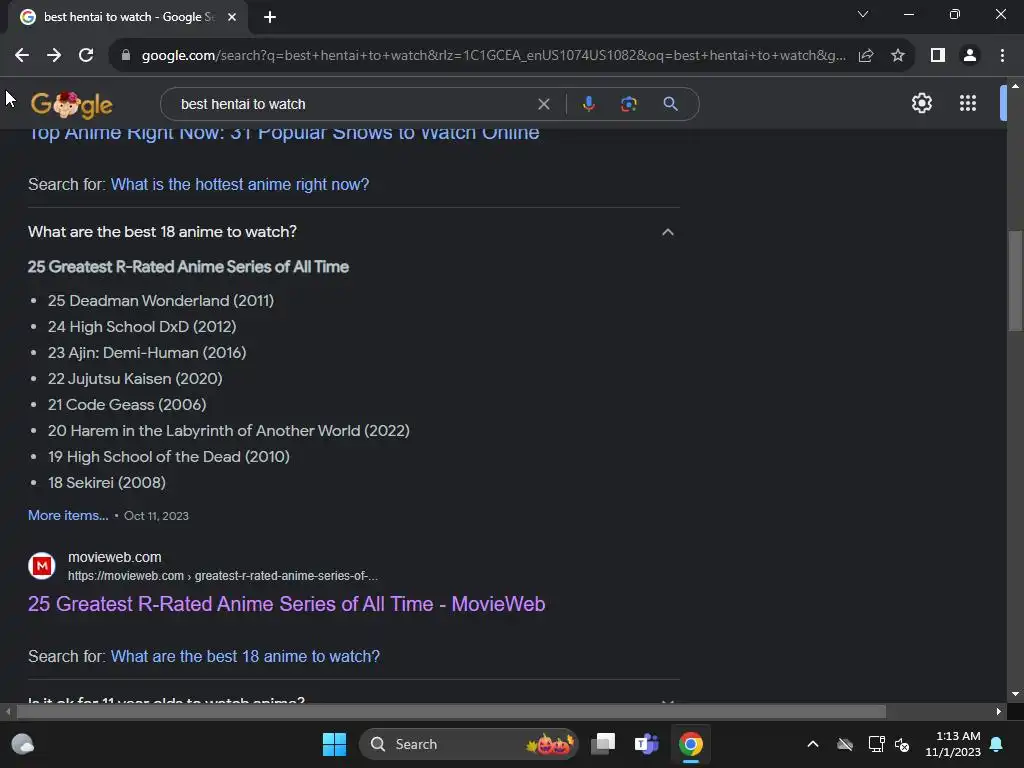
Task: Go to Google home via logo
Action: [x=72, y=104]
